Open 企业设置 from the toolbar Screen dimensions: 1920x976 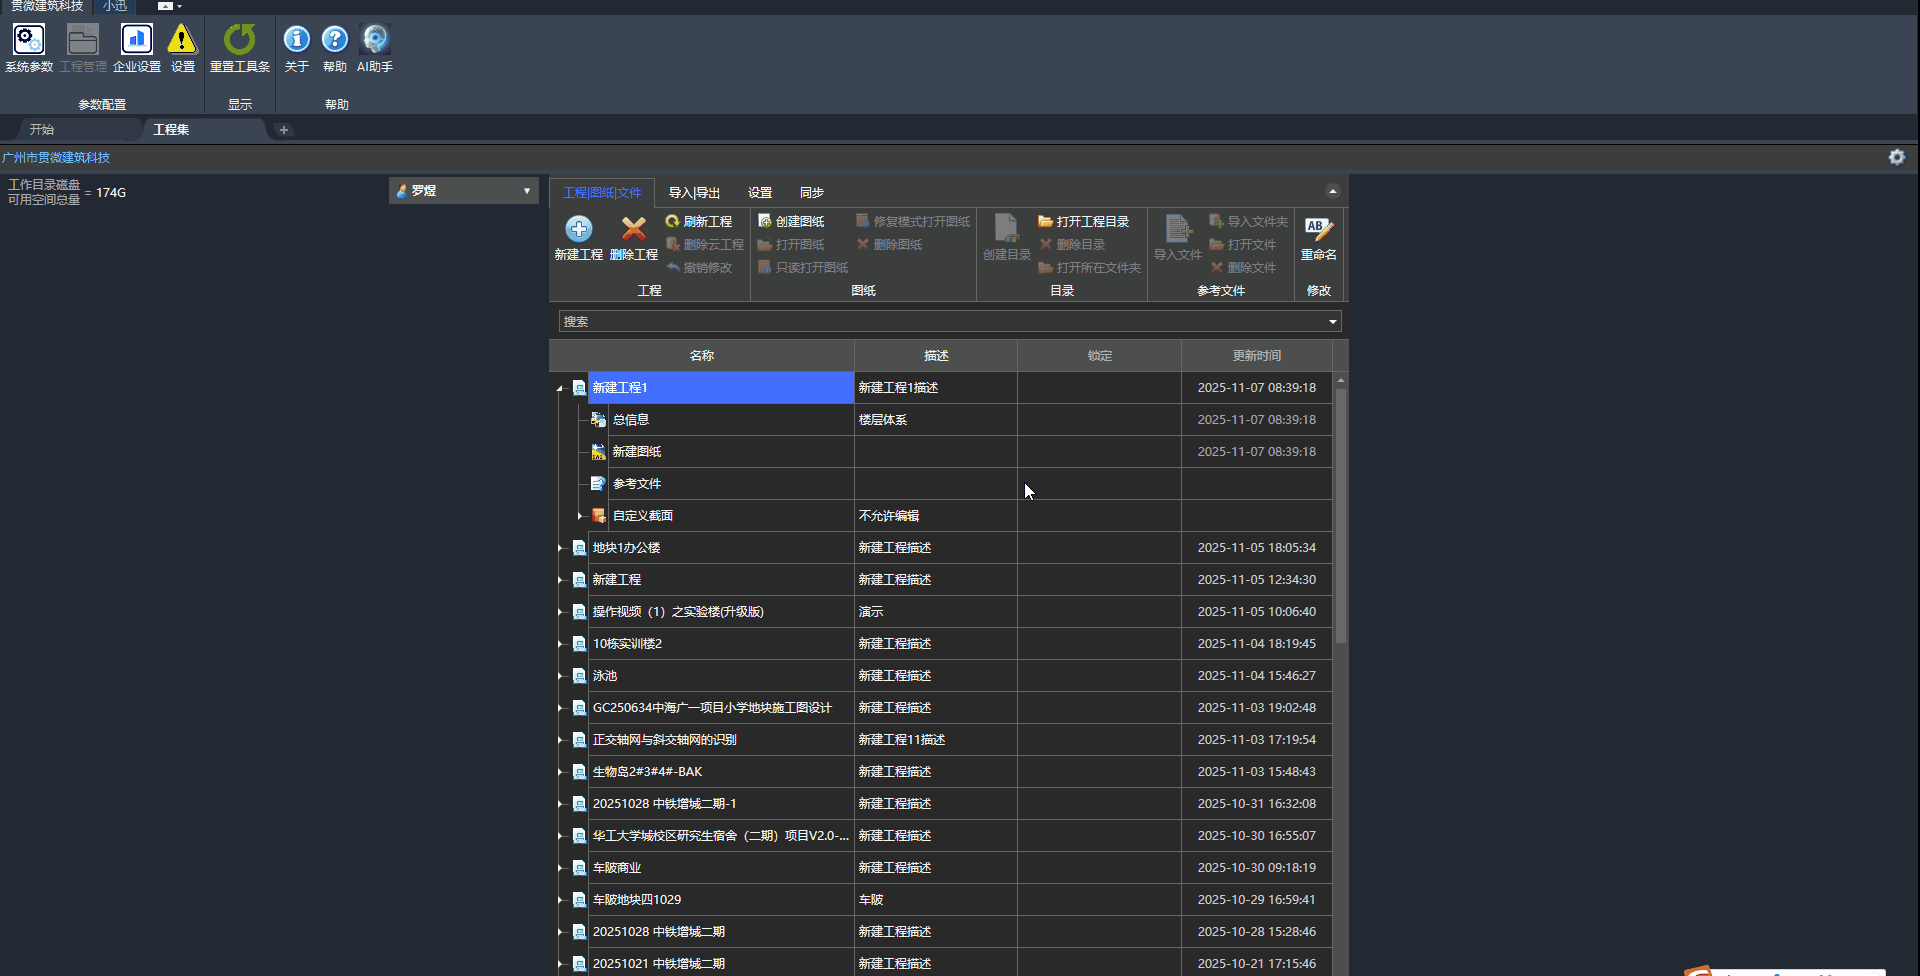point(137,41)
